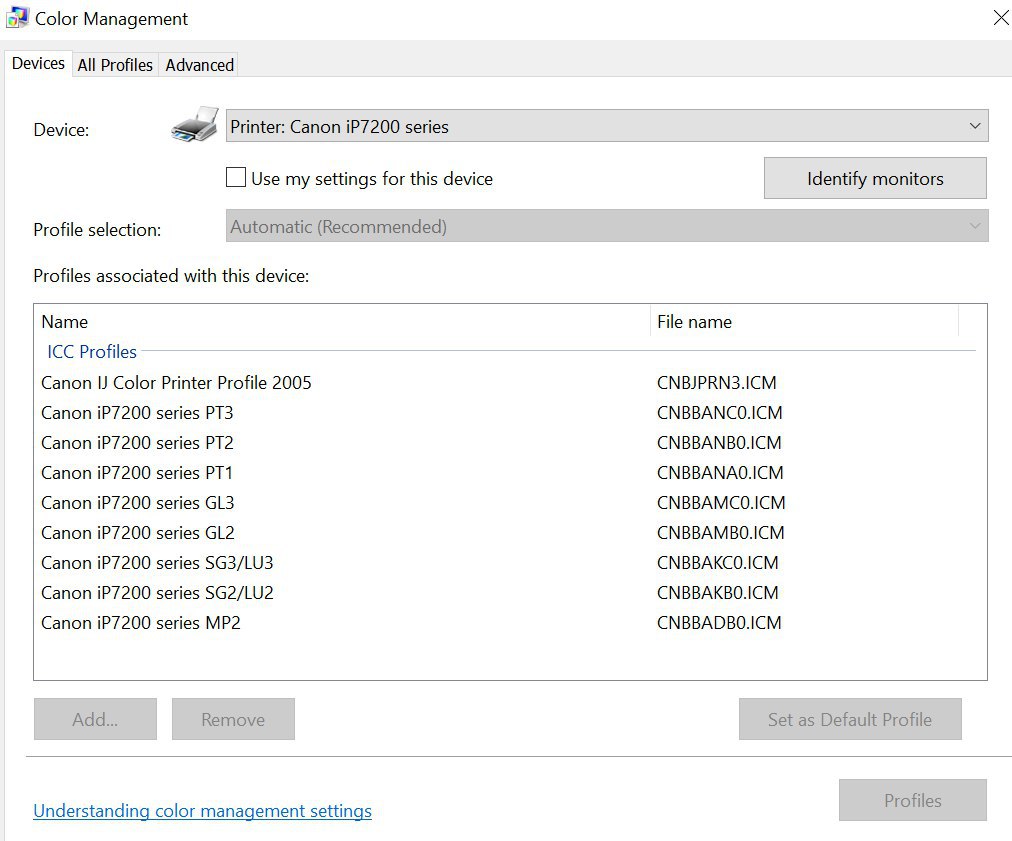Click the Profiles button

click(913, 800)
